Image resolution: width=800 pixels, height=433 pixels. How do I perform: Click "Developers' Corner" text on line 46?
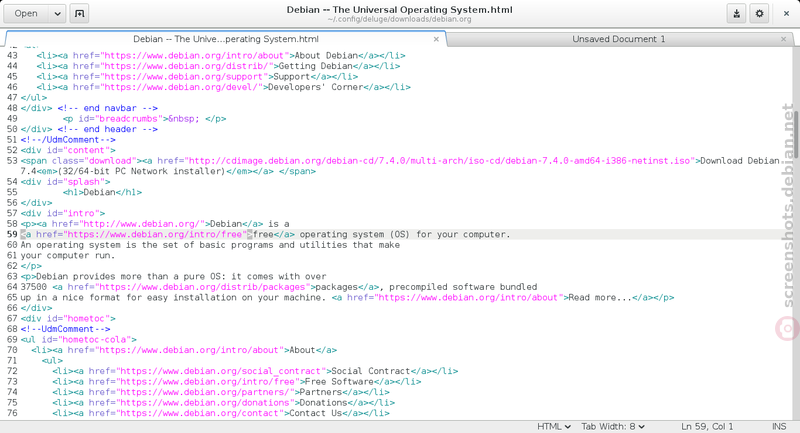point(315,87)
